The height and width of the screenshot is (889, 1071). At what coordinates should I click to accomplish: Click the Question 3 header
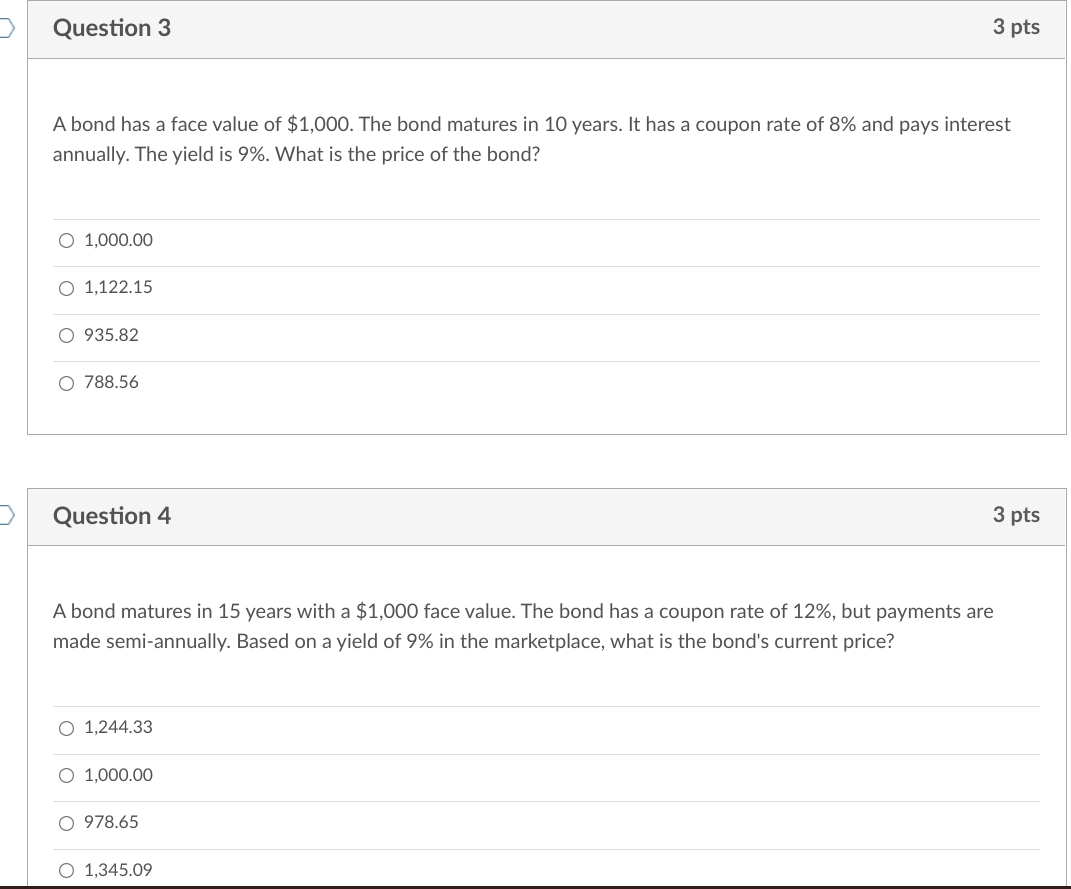pyautogui.click(x=112, y=28)
